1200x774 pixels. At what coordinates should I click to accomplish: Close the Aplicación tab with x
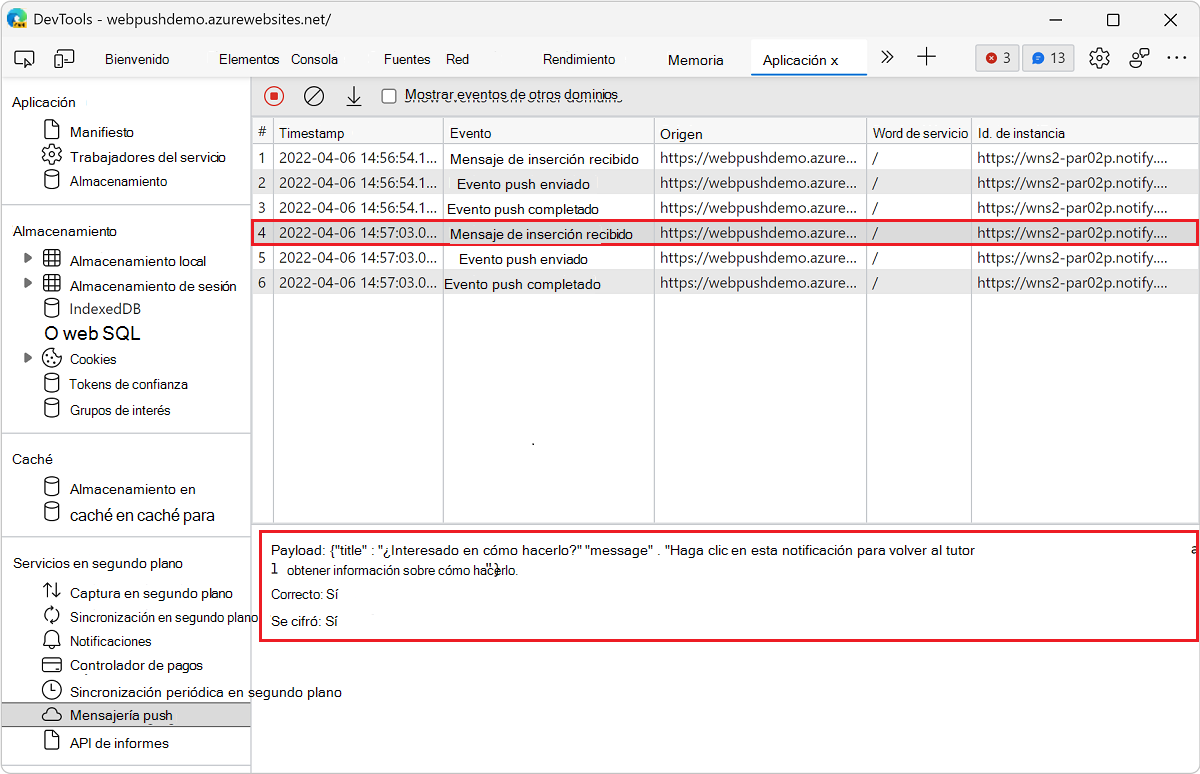[834, 61]
